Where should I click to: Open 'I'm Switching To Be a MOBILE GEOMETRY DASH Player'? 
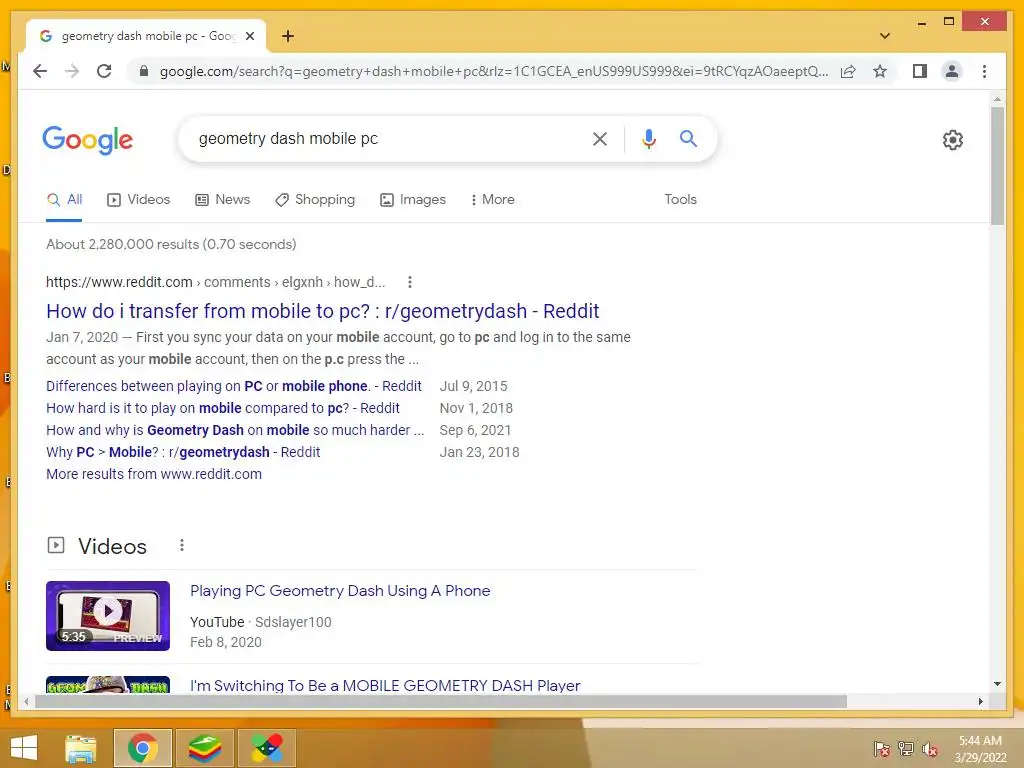[385, 685]
